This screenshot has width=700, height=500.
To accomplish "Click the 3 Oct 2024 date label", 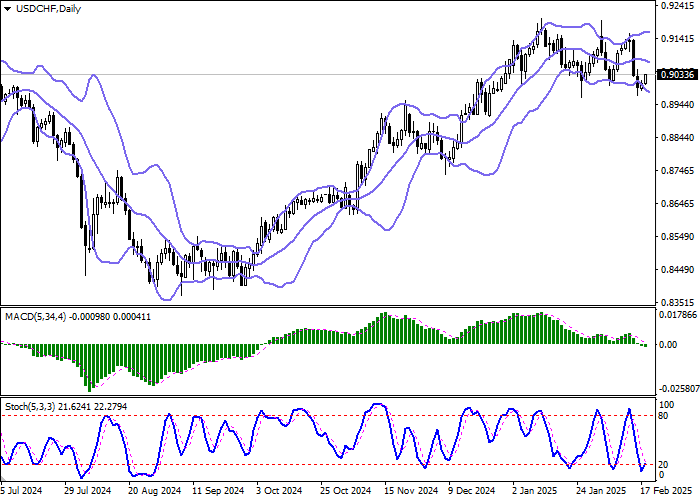I will 279,491.
